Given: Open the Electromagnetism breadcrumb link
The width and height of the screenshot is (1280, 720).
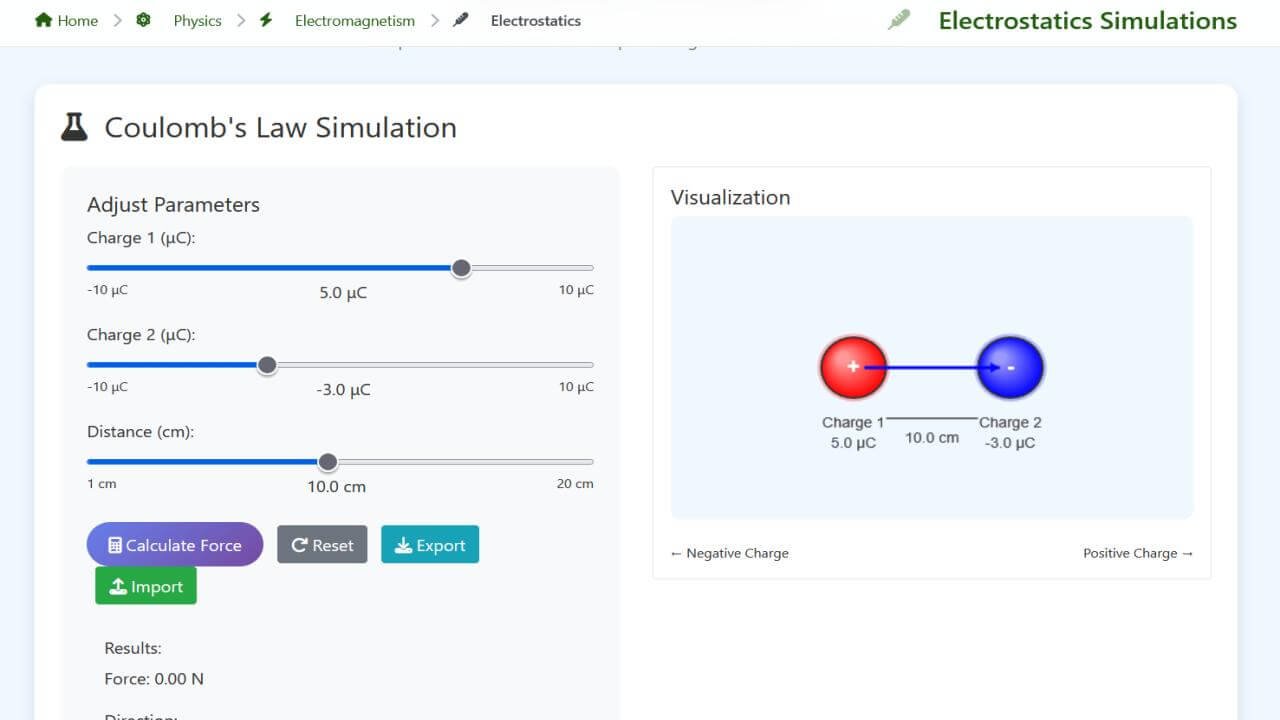Looking at the screenshot, I should click(354, 20).
